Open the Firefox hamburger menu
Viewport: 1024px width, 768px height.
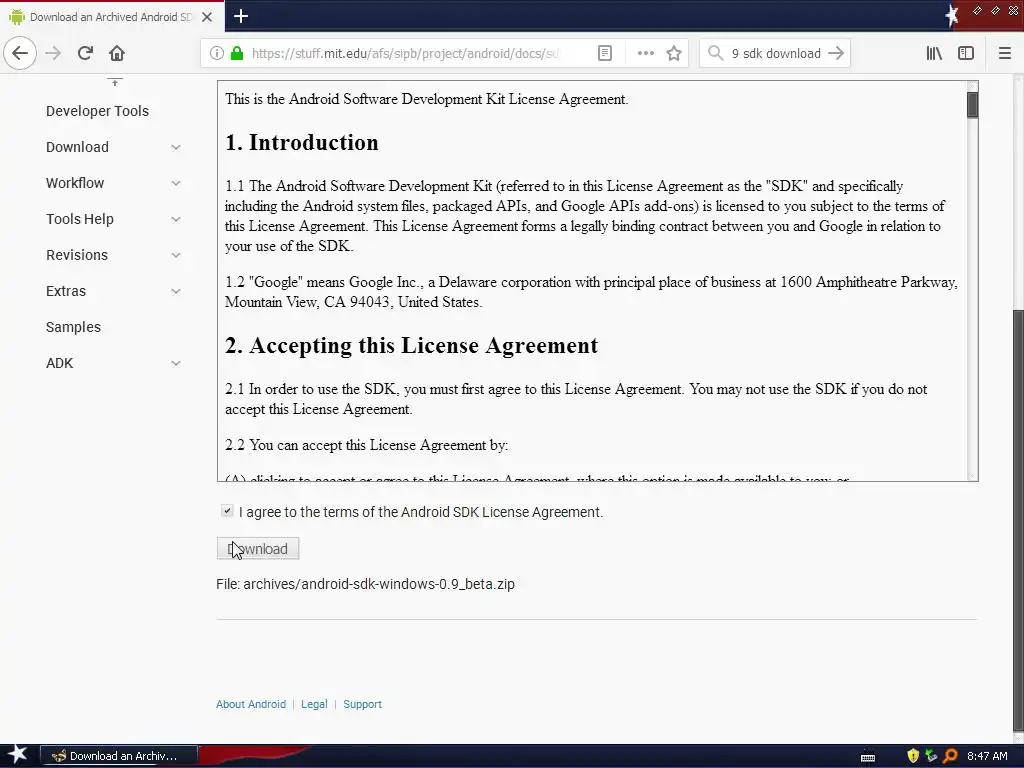pyautogui.click(x=1005, y=53)
